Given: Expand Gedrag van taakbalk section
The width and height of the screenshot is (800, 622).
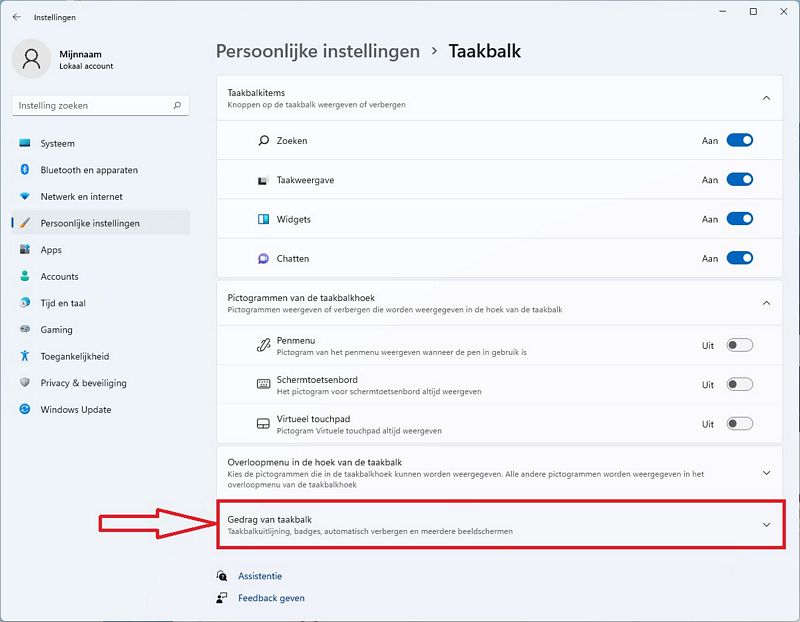Looking at the screenshot, I should click(501, 525).
